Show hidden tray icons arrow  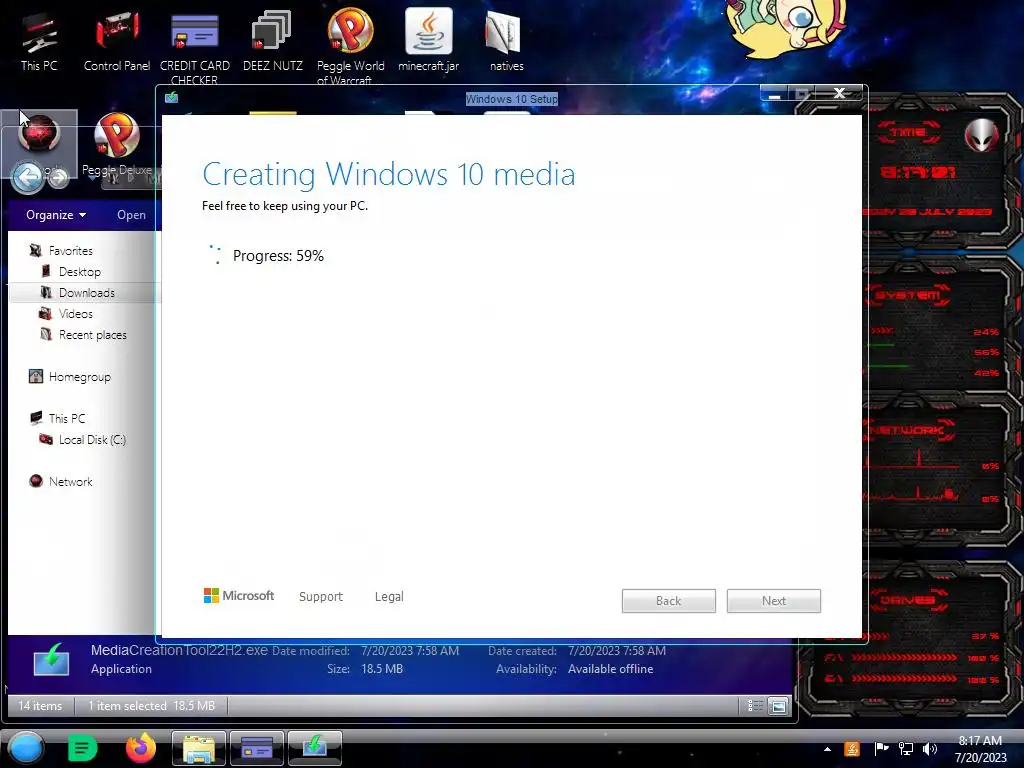(x=827, y=749)
